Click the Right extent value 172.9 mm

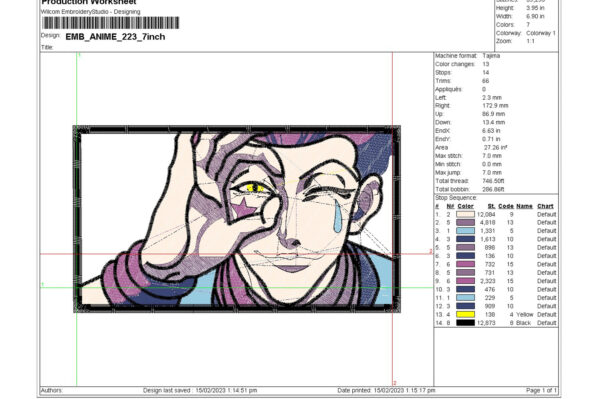[495, 106]
